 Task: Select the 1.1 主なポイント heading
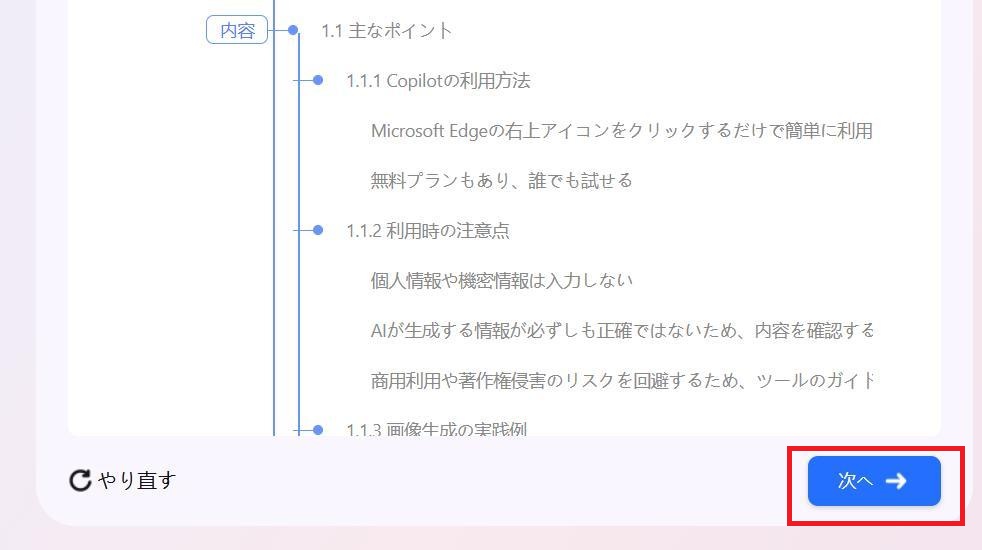pyautogui.click(x=386, y=31)
